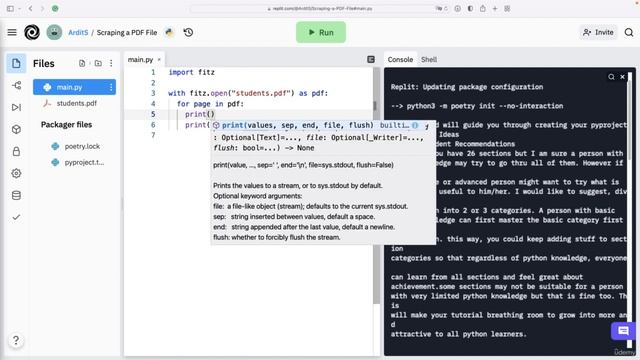Click line 1 import fitz code
640x360 pixels.
click(x=191, y=72)
